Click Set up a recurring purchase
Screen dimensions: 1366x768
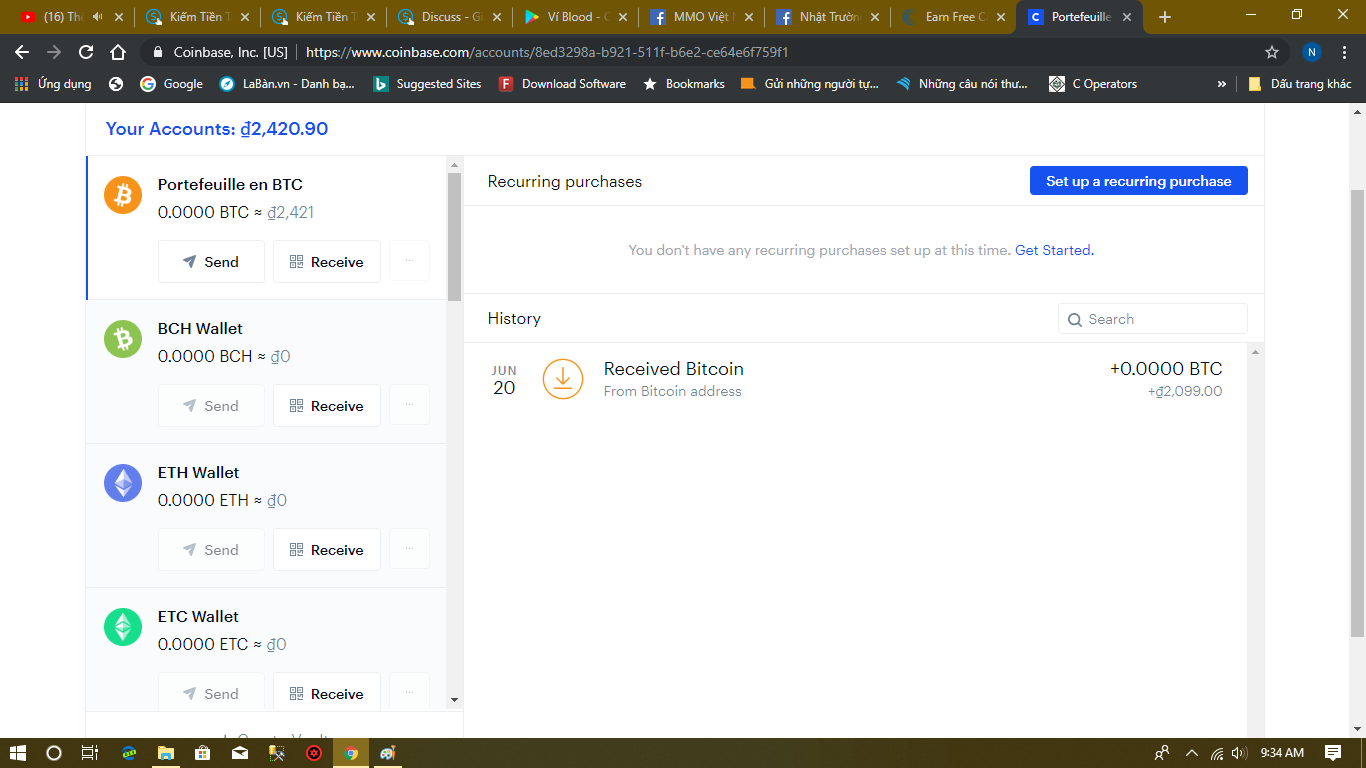pyautogui.click(x=1139, y=181)
